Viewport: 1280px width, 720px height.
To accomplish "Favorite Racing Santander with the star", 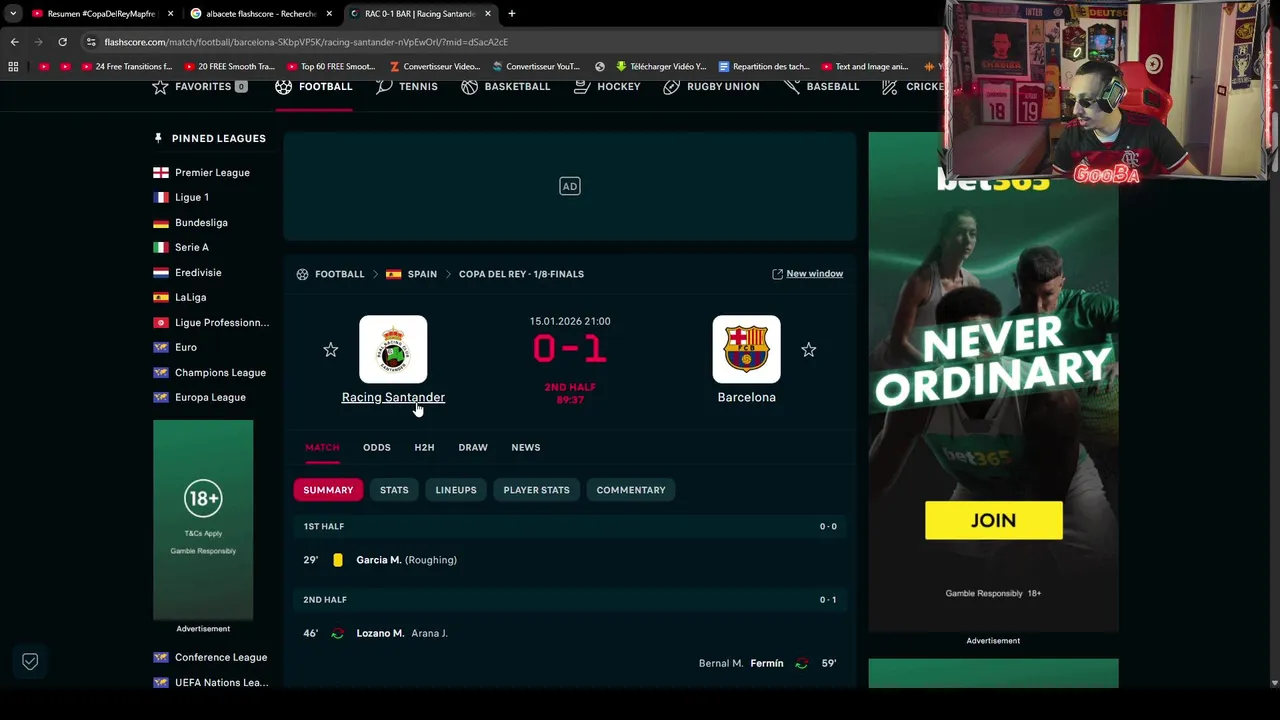I will (331, 350).
